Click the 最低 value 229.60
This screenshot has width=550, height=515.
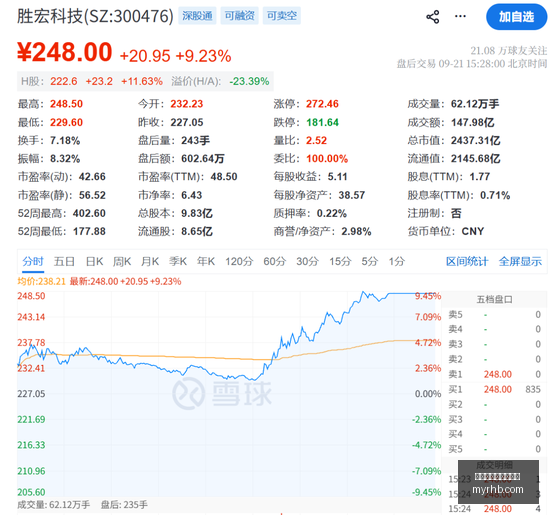pos(66,122)
